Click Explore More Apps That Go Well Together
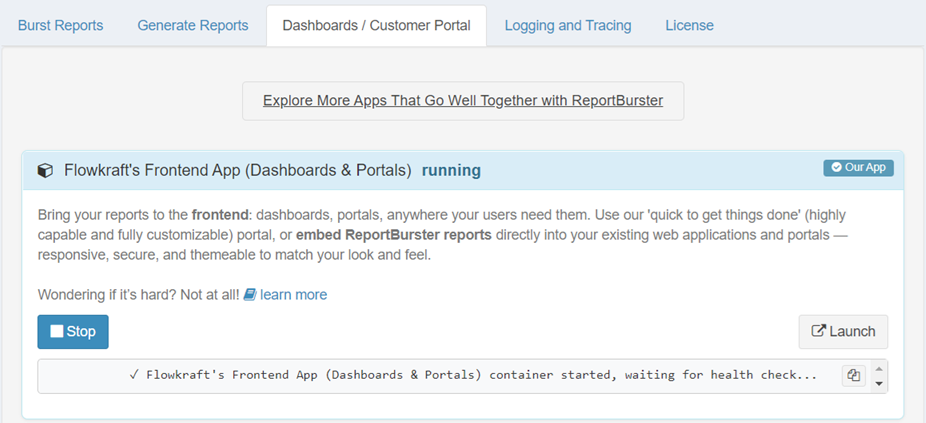The height and width of the screenshot is (423, 926). pyautogui.click(x=463, y=101)
